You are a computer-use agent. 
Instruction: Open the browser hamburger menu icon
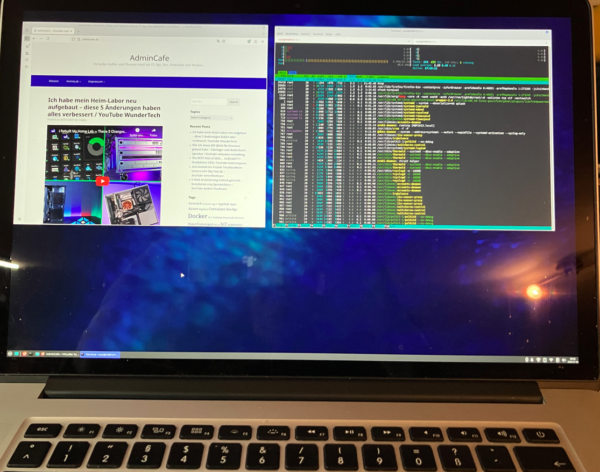coord(262,39)
